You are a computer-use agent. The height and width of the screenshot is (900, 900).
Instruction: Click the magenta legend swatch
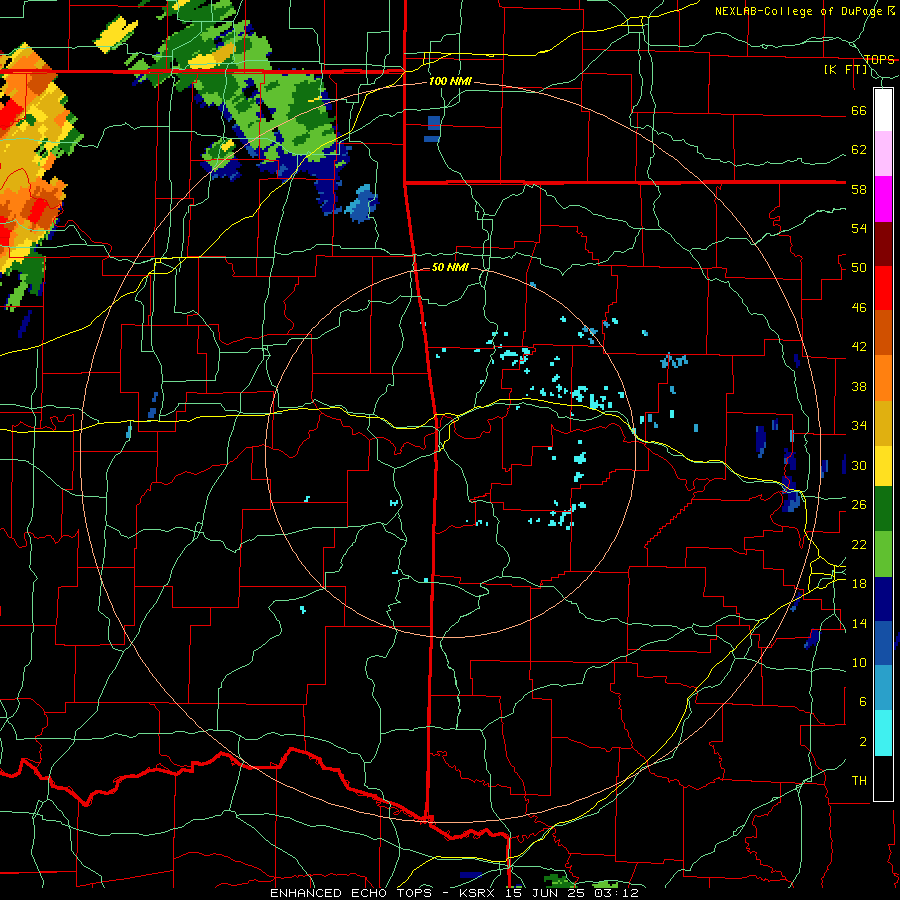(x=883, y=199)
